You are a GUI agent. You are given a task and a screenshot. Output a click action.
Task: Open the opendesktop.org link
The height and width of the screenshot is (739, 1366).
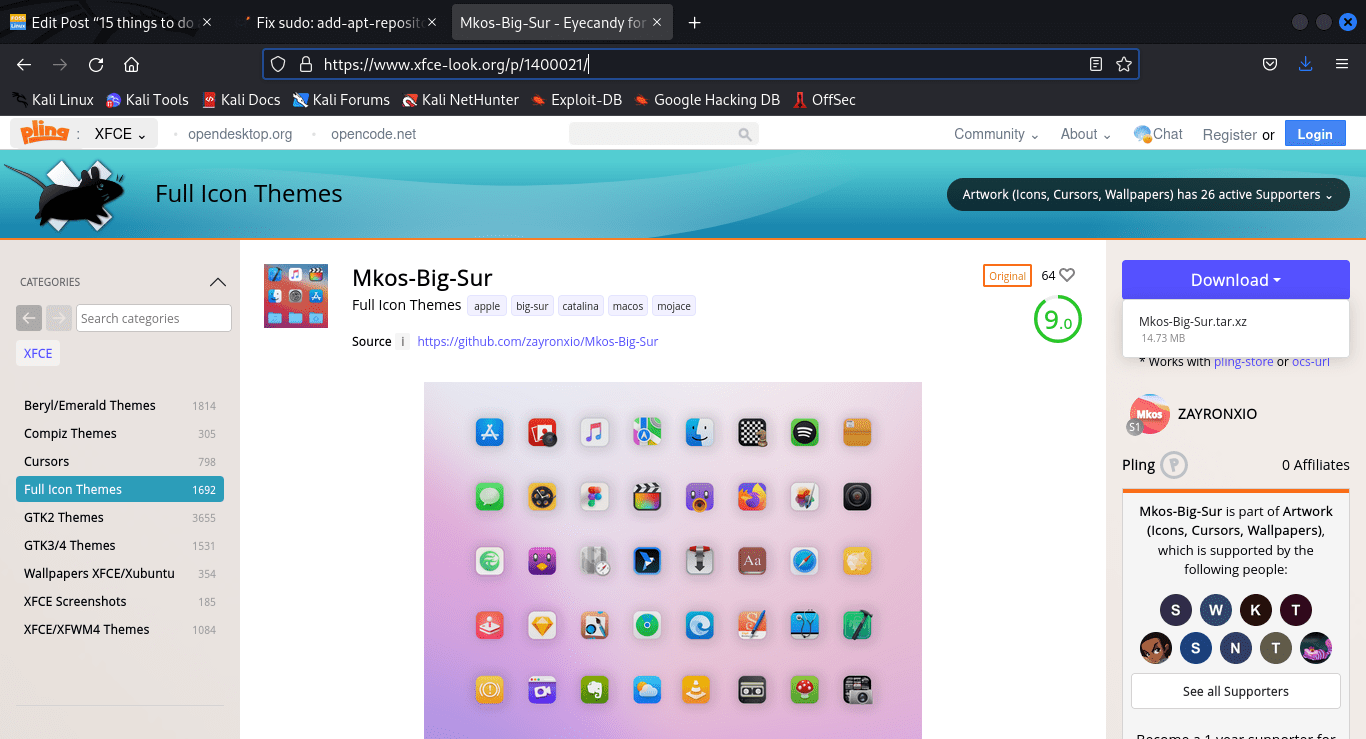pos(240,134)
